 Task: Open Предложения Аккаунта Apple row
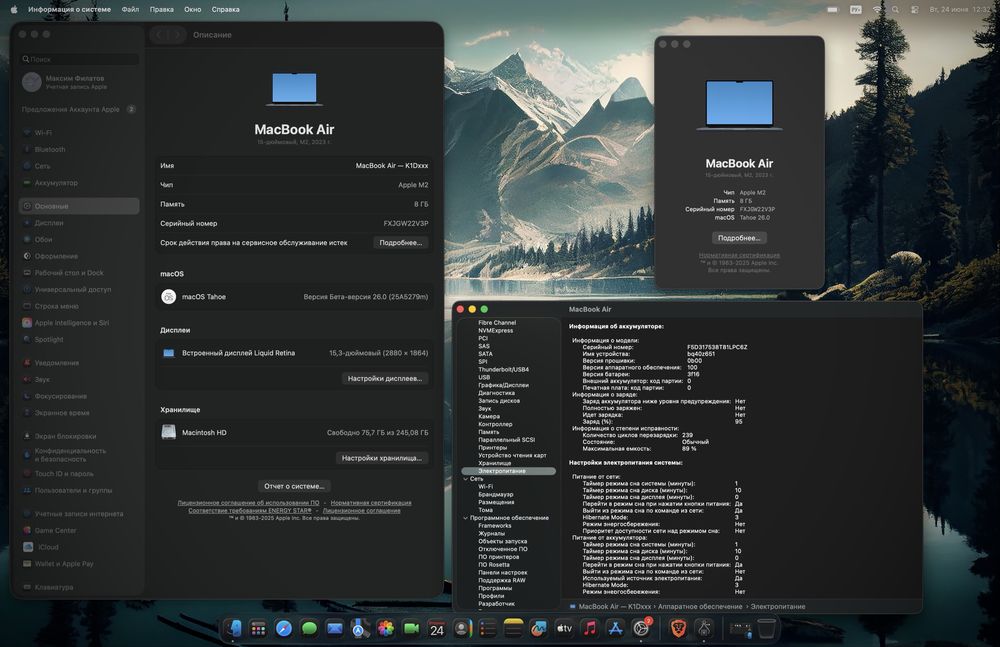(79, 109)
